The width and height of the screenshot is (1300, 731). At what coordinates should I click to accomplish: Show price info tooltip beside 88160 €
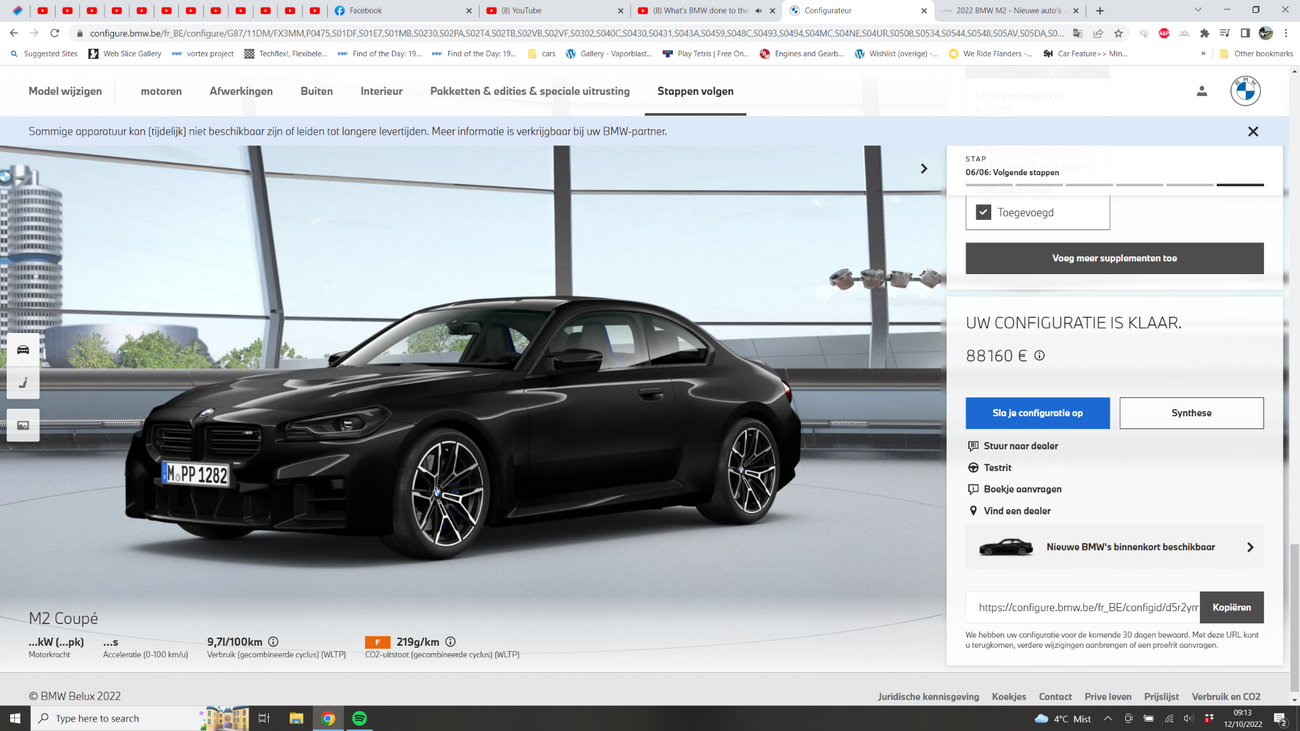[1040, 356]
